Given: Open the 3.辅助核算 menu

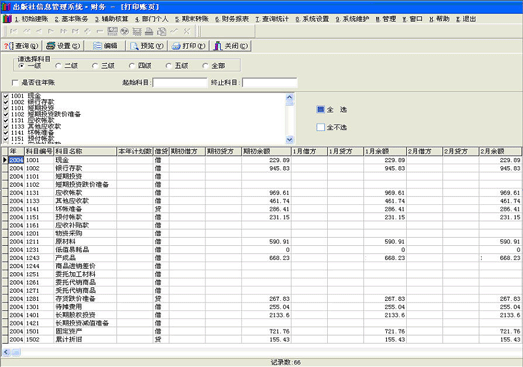Looking at the screenshot, I should pyautogui.click(x=111, y=19).
